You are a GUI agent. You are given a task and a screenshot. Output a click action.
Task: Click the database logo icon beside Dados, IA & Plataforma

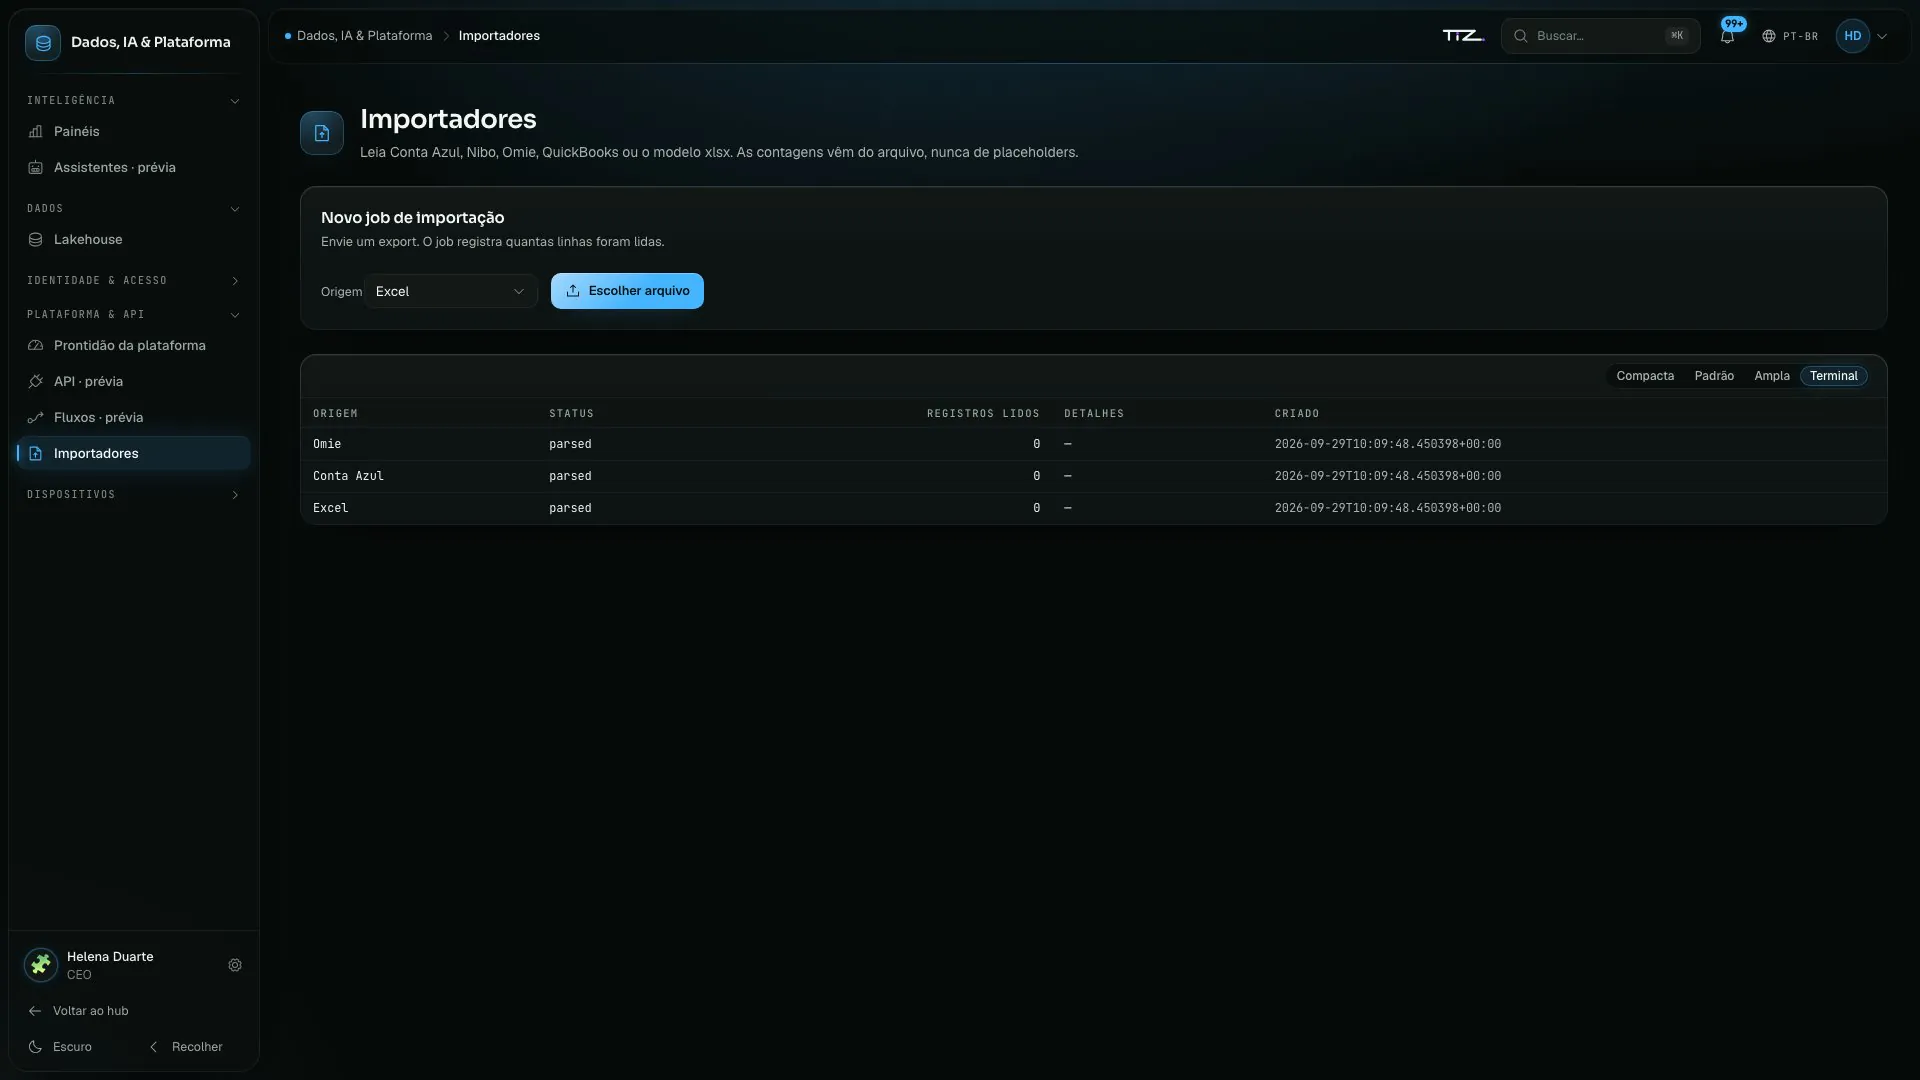point(43,43)
